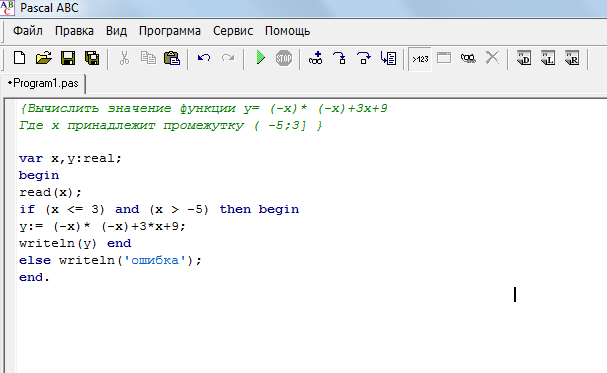Create a new file with New icon
The height and width of the screenshot is (373, 607).
[x=19, y=58]
